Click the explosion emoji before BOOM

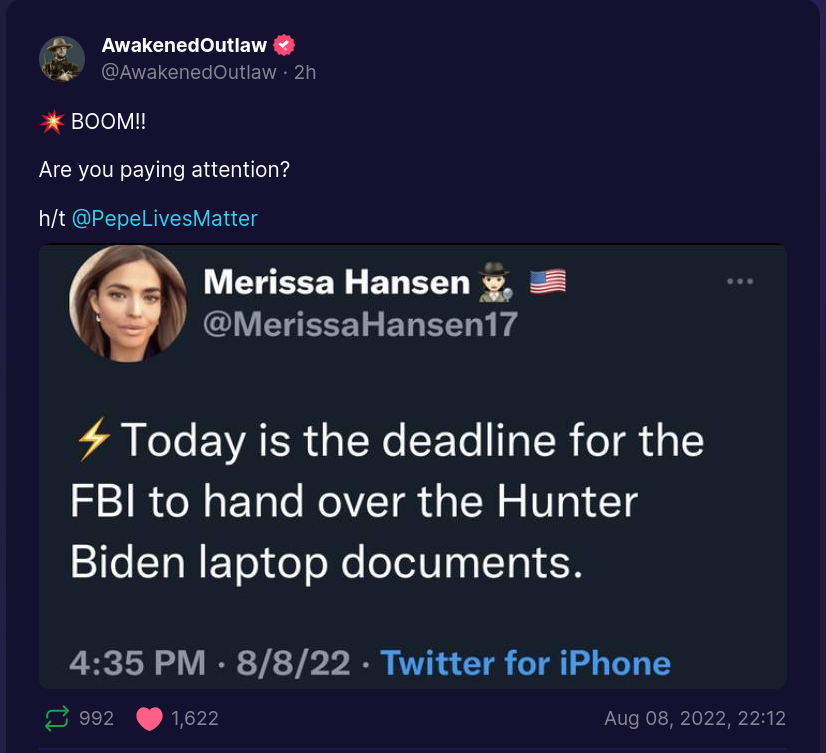pos(52,122)
